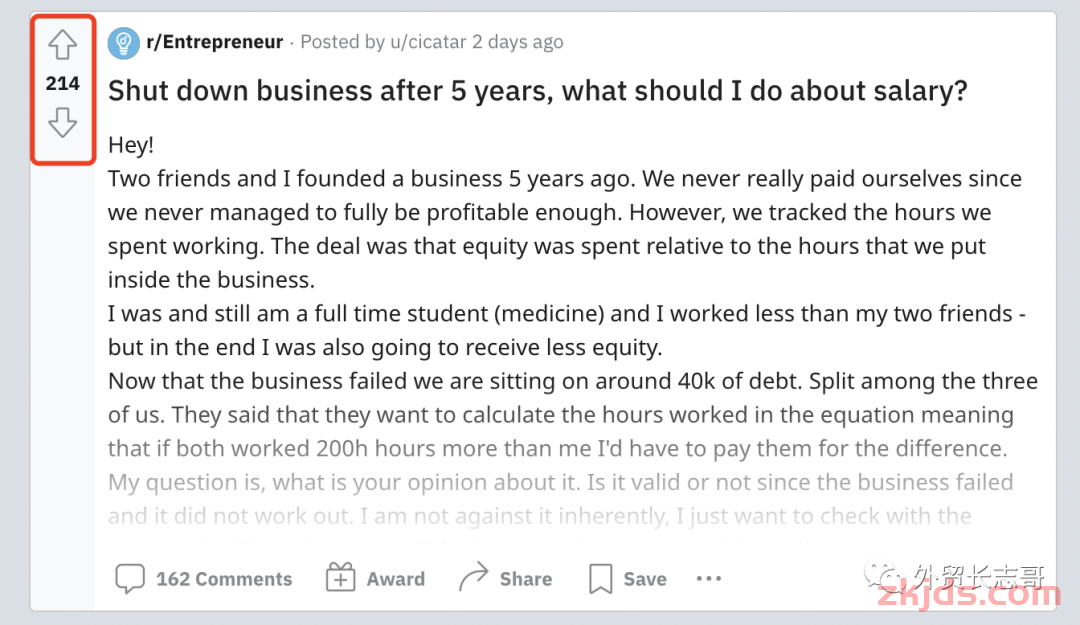Viewport: 1080px width, 625px height.
Task: Upvote the post with the up arrow
Action: [x=63, y=45]
